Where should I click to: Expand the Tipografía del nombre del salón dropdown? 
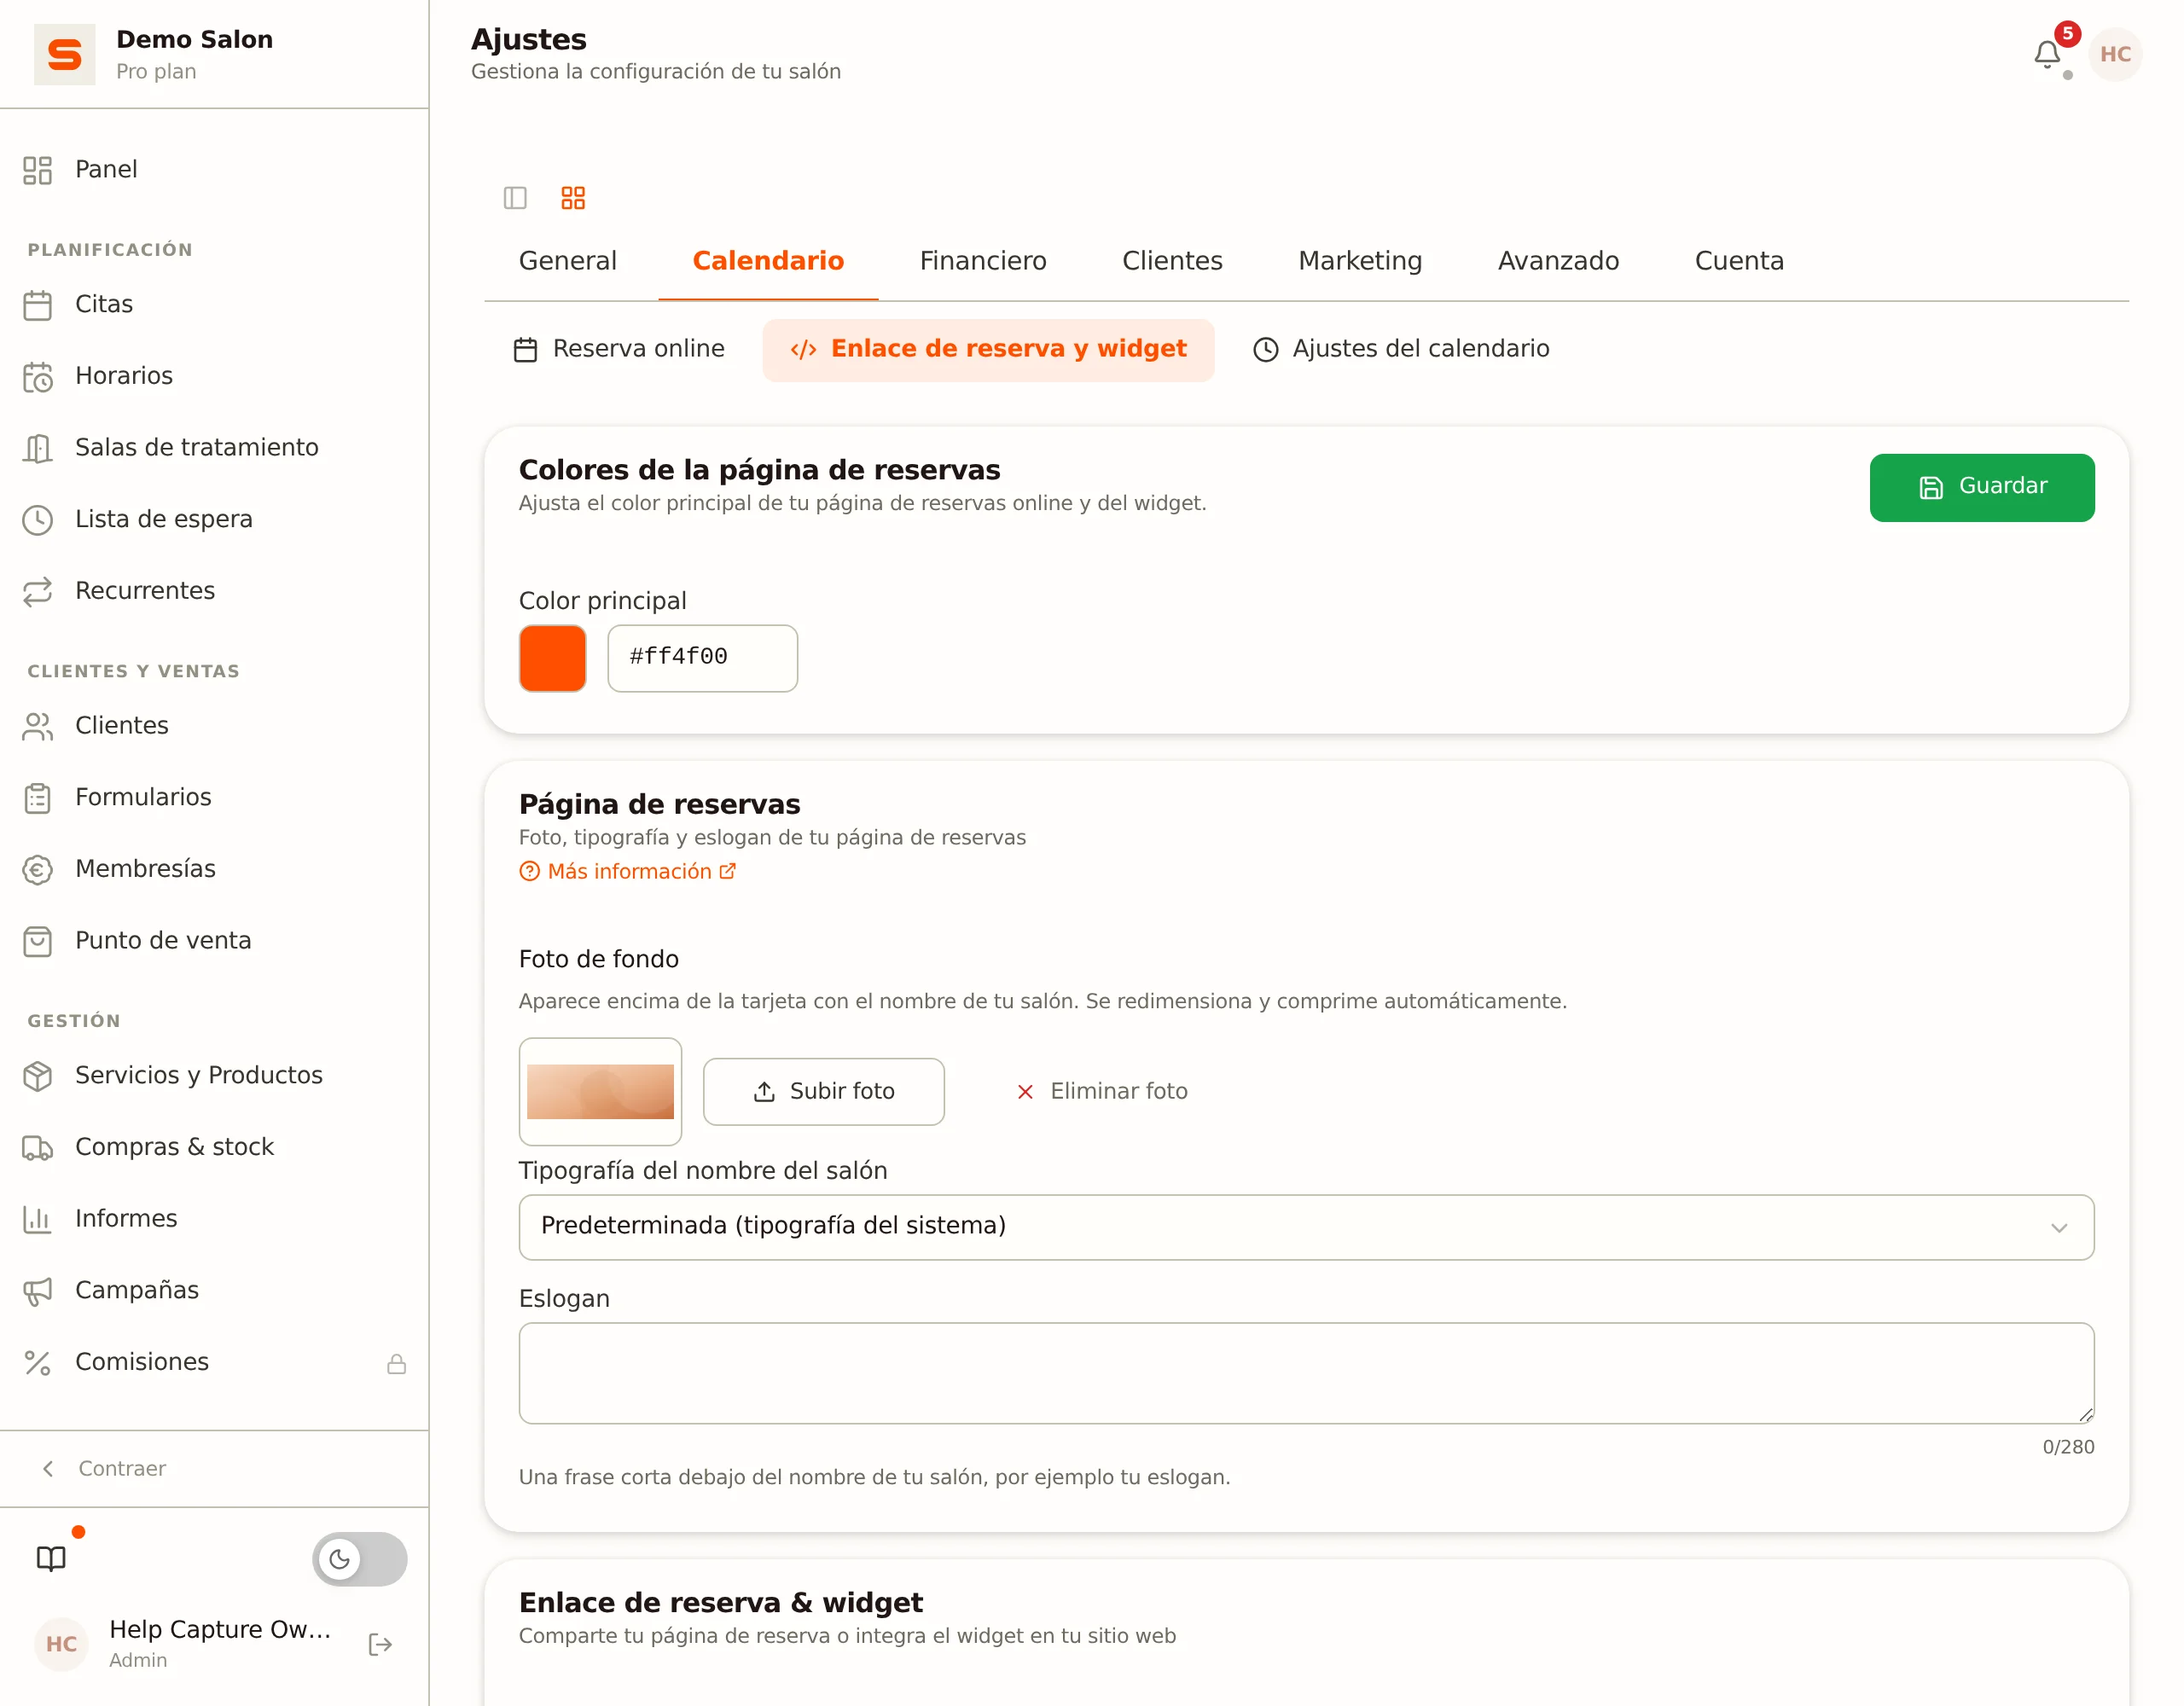pyautogui.click(x=1306, y=1227)
